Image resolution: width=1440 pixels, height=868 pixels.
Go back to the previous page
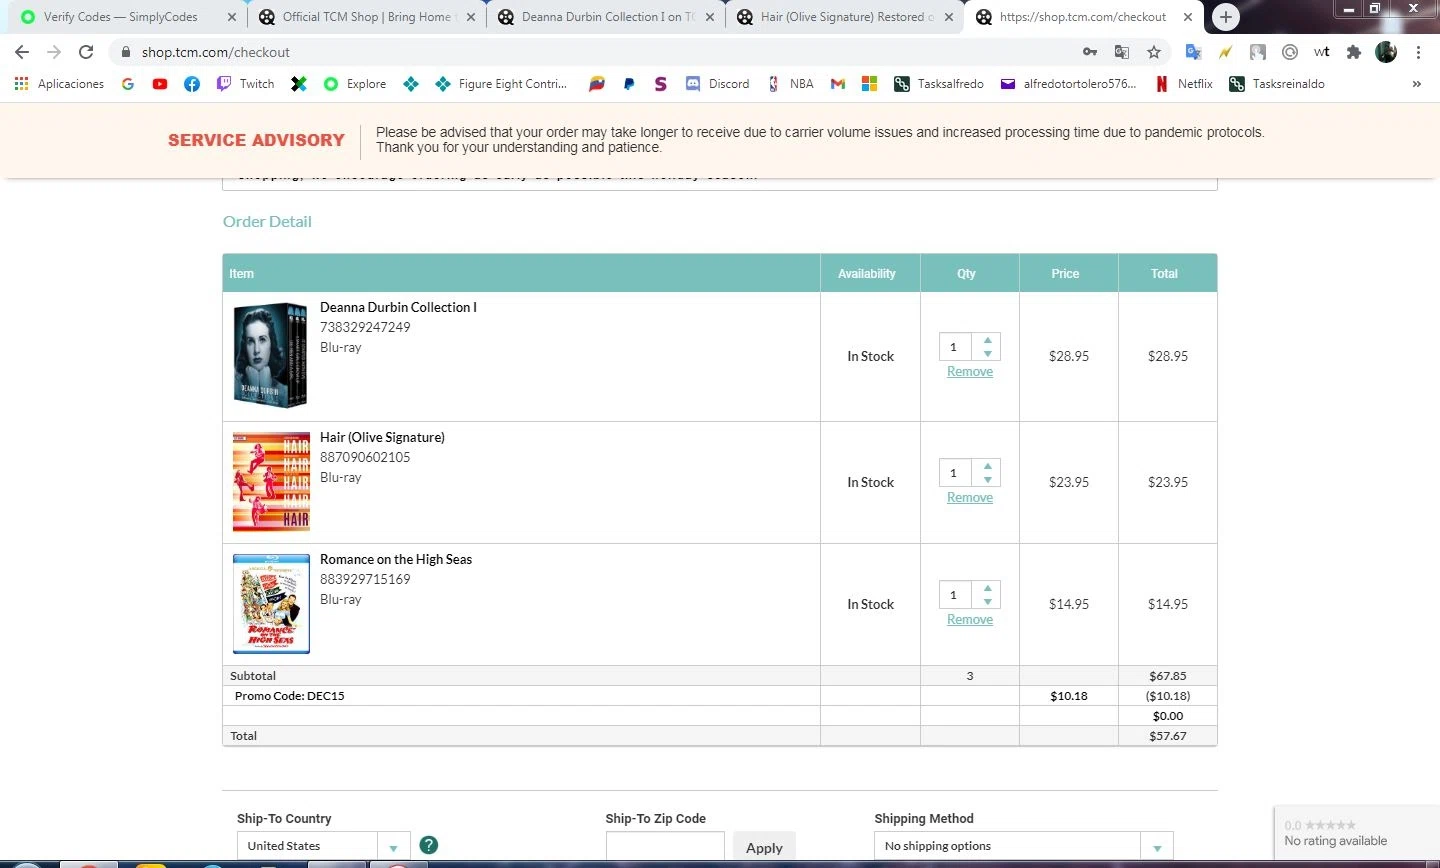pyautogui.click(x=22, y=52)
